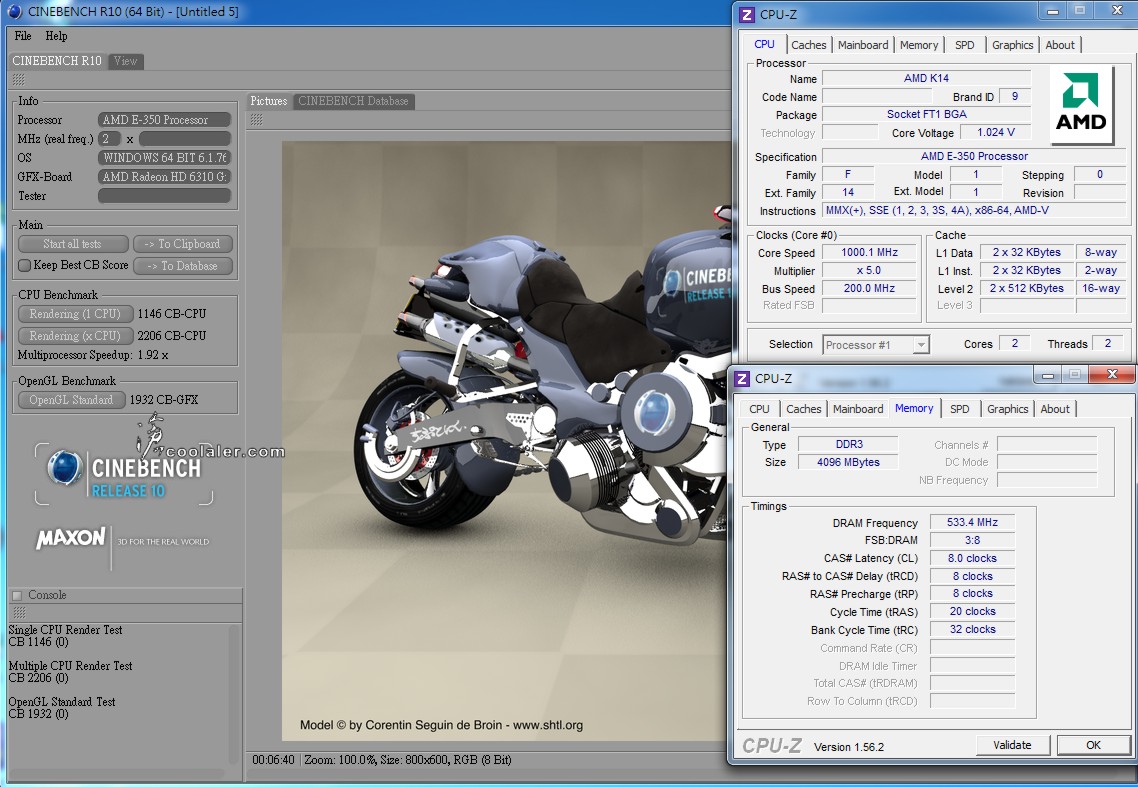Image resolution: width=1138 pixels, height=787 pixels.
Task: Click the grip handle under the Pictures tab
Action: (256, 119)
